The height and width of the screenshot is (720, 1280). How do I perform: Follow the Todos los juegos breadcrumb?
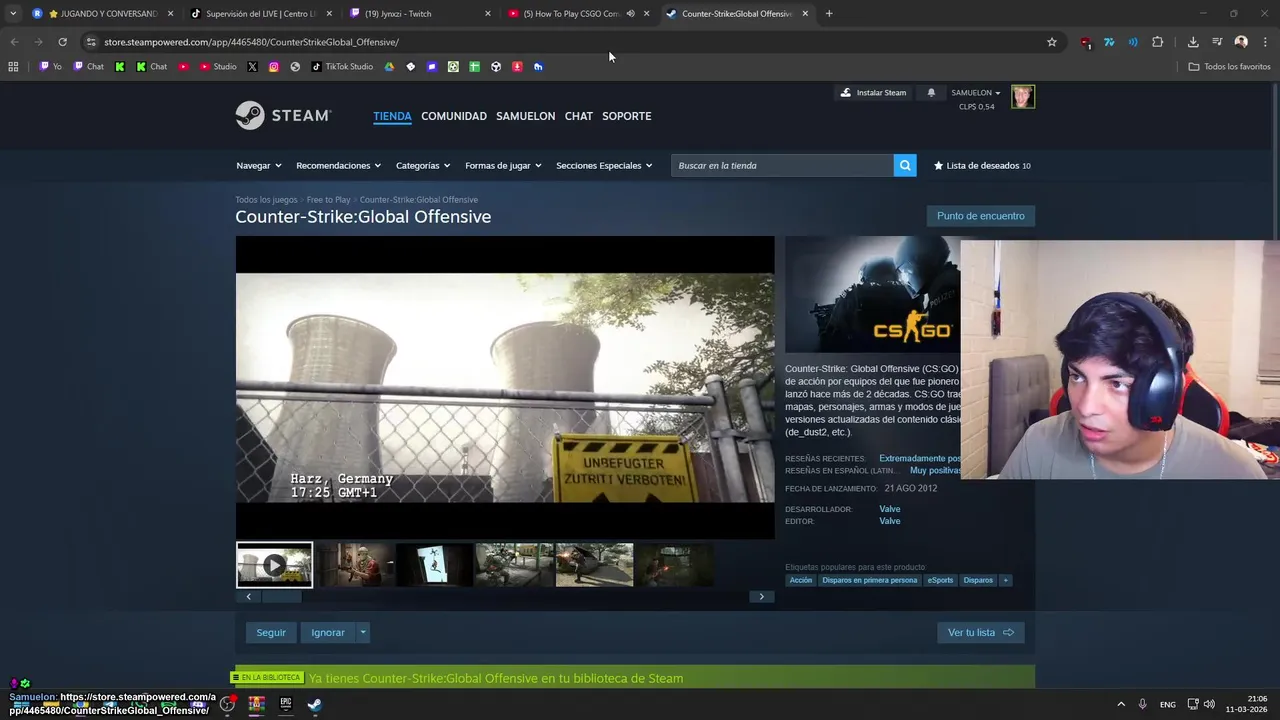point(266,200)
